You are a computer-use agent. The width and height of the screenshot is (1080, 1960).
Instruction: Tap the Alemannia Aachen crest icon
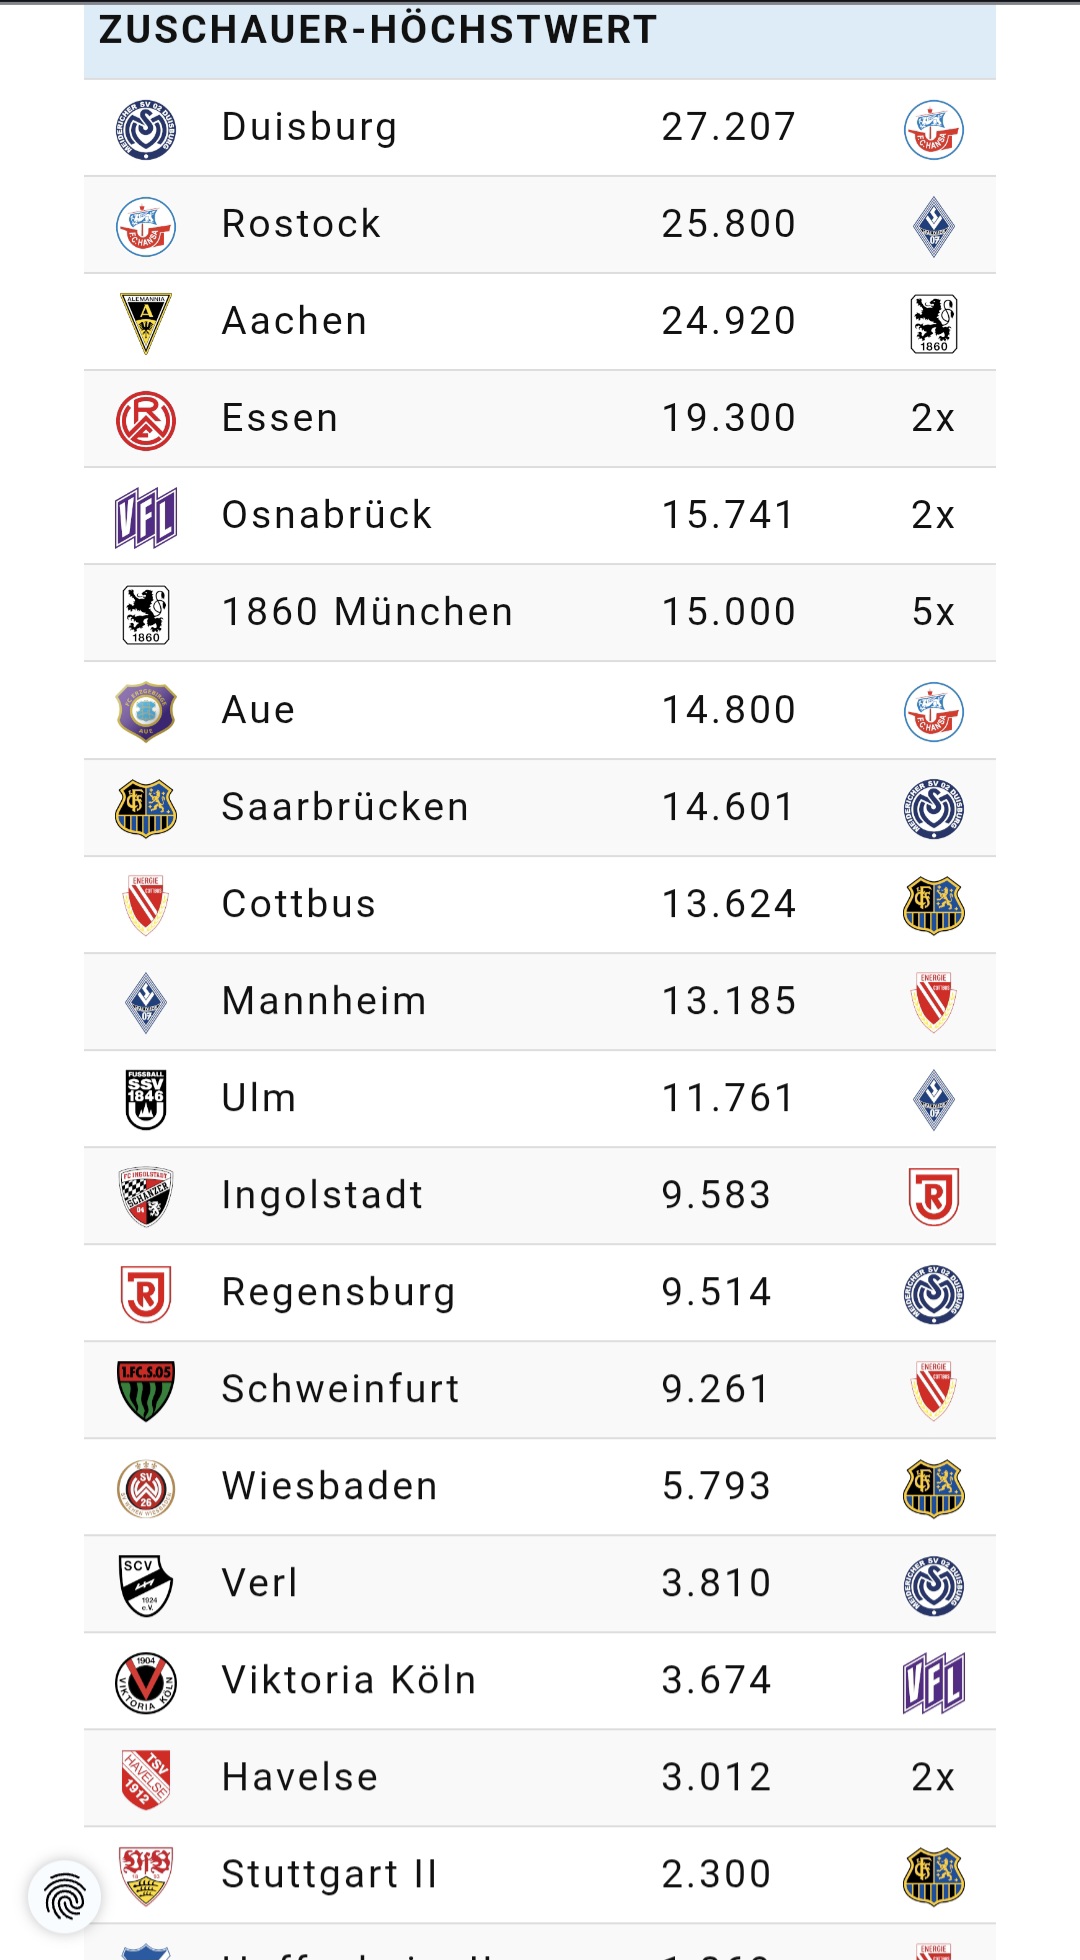[146, 323]
